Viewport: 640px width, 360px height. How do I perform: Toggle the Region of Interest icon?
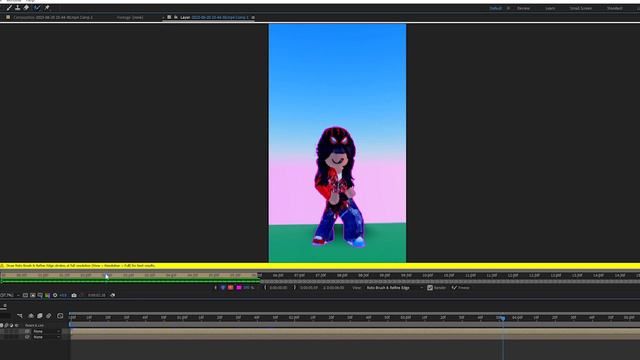tap(25, 295)
